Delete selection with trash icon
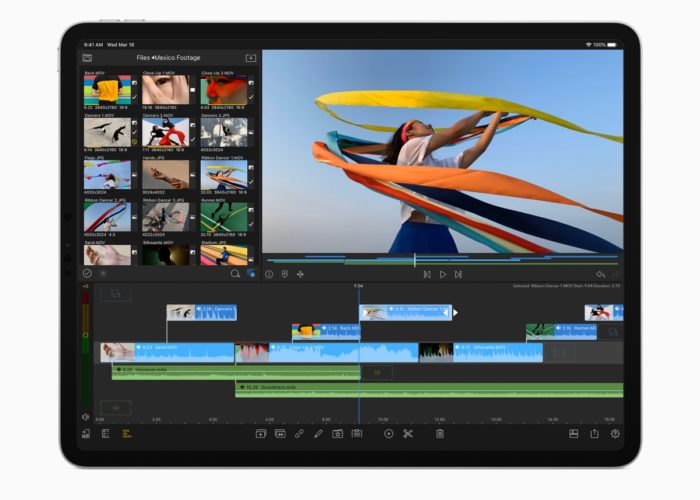 coord(440,433)
